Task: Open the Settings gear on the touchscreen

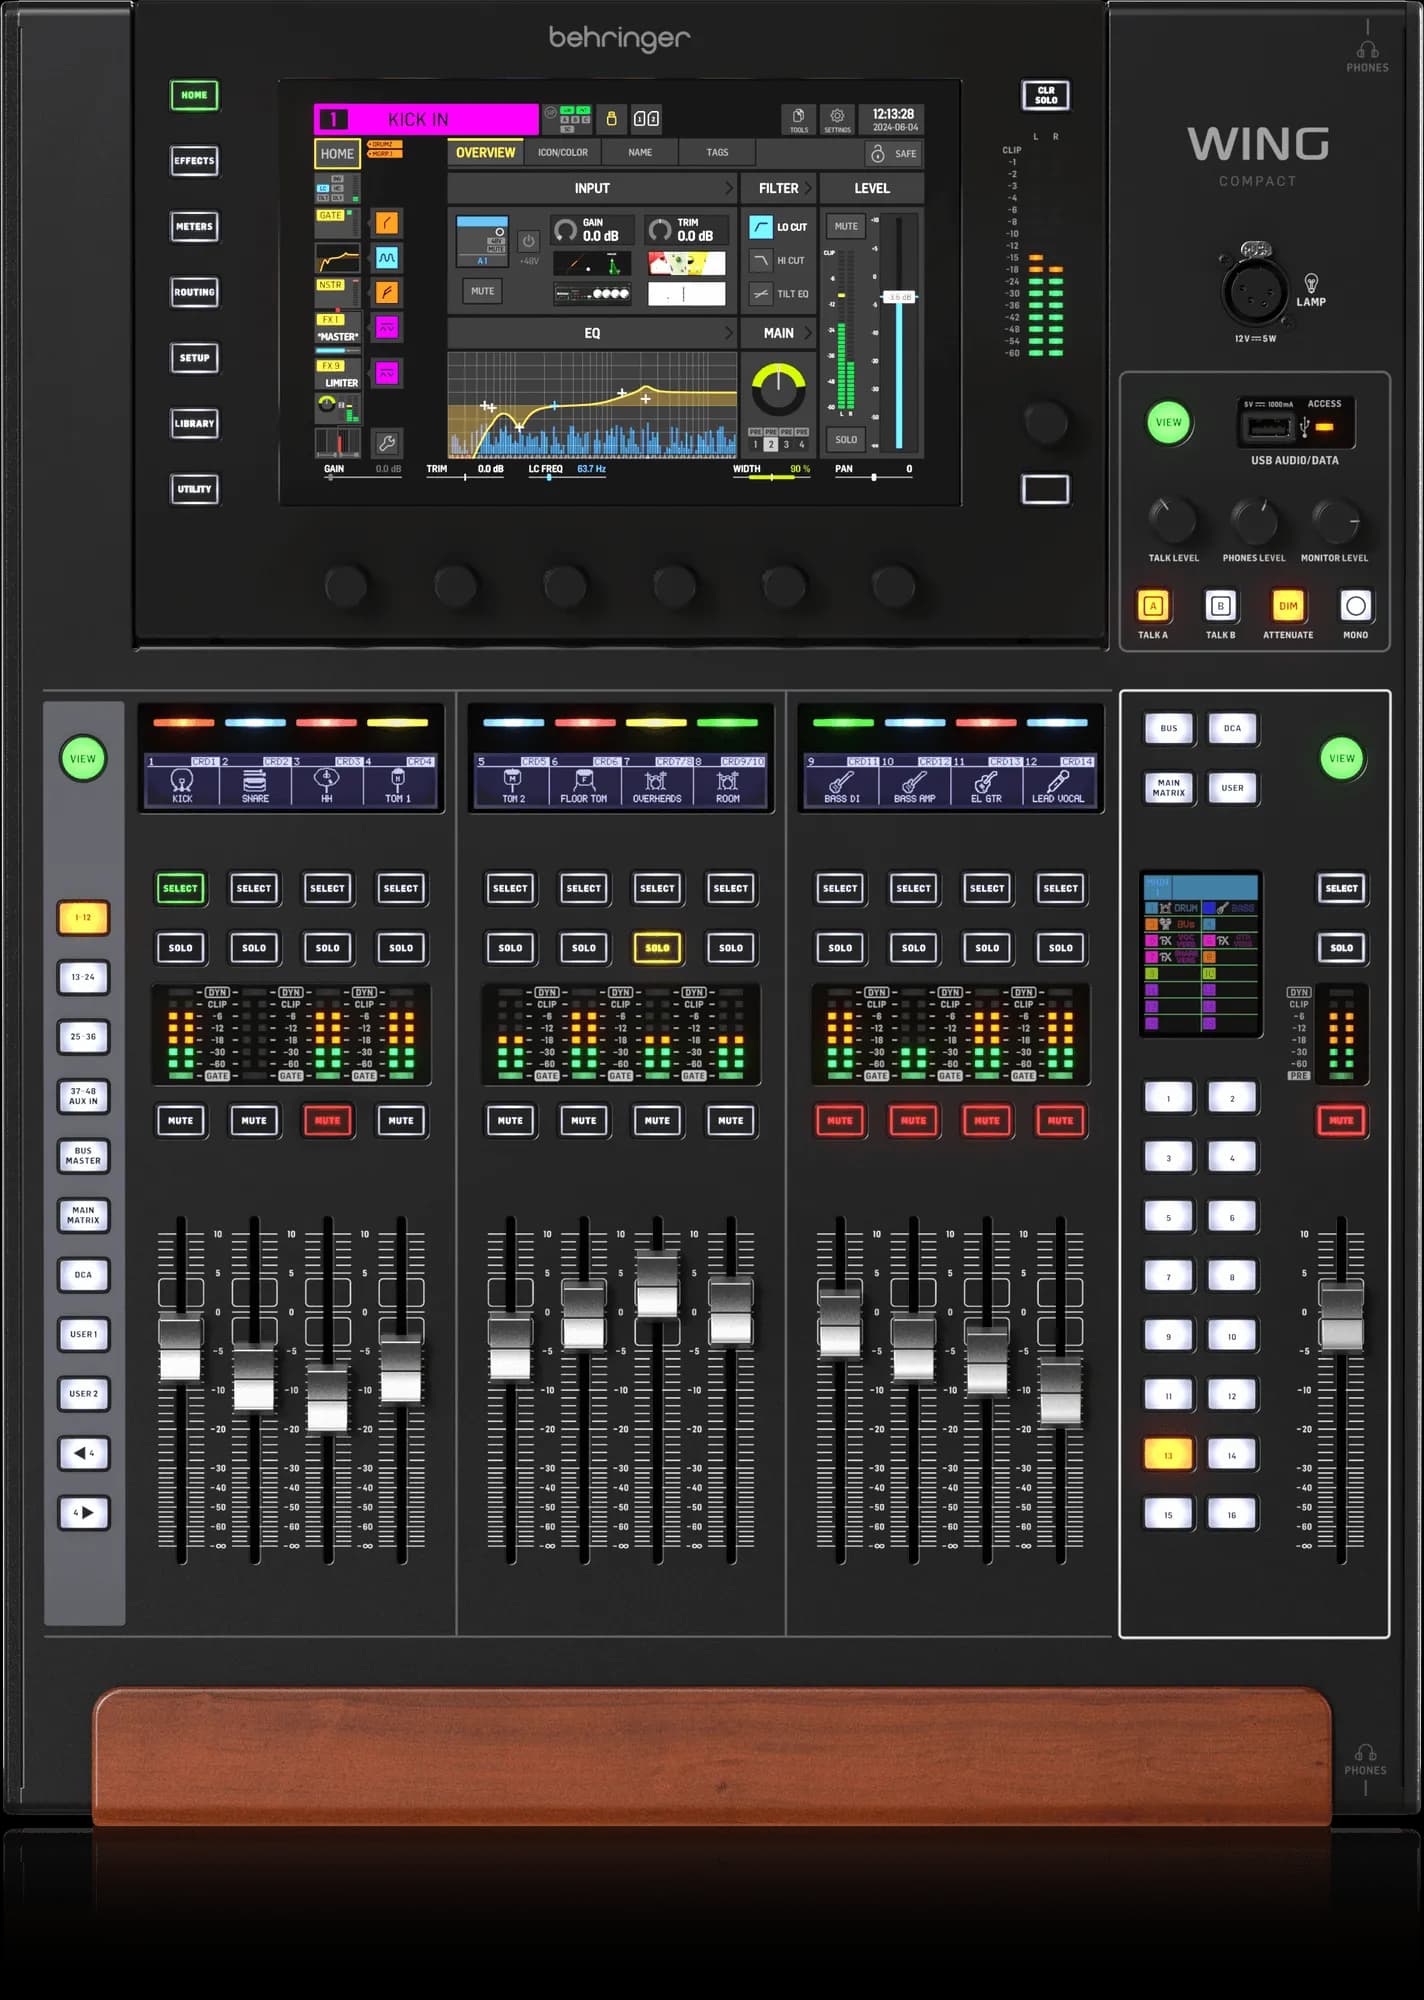Action: [x=837, y=118]
